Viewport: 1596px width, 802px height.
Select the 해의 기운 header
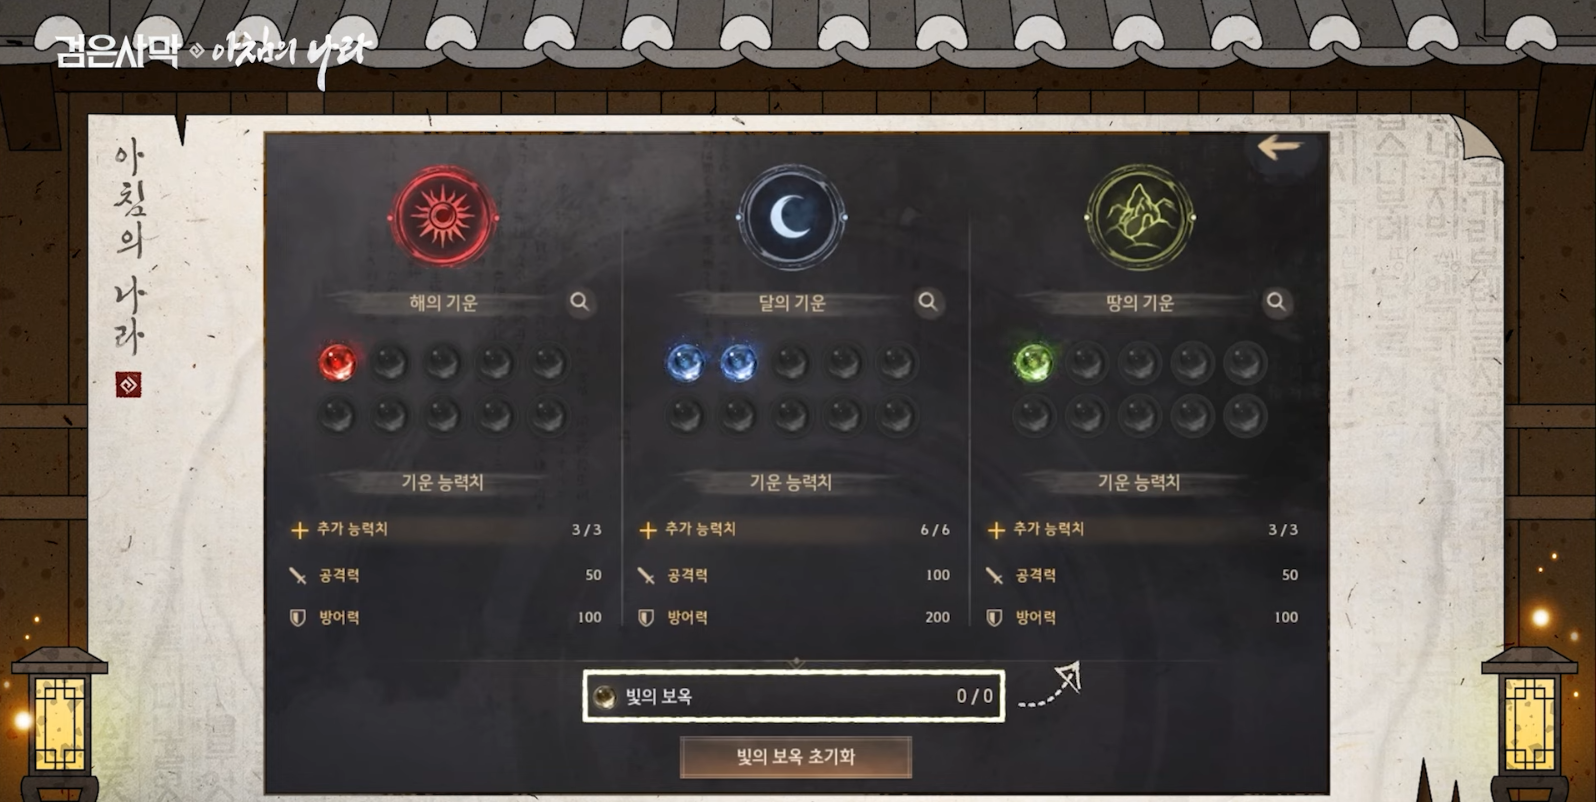443,302
